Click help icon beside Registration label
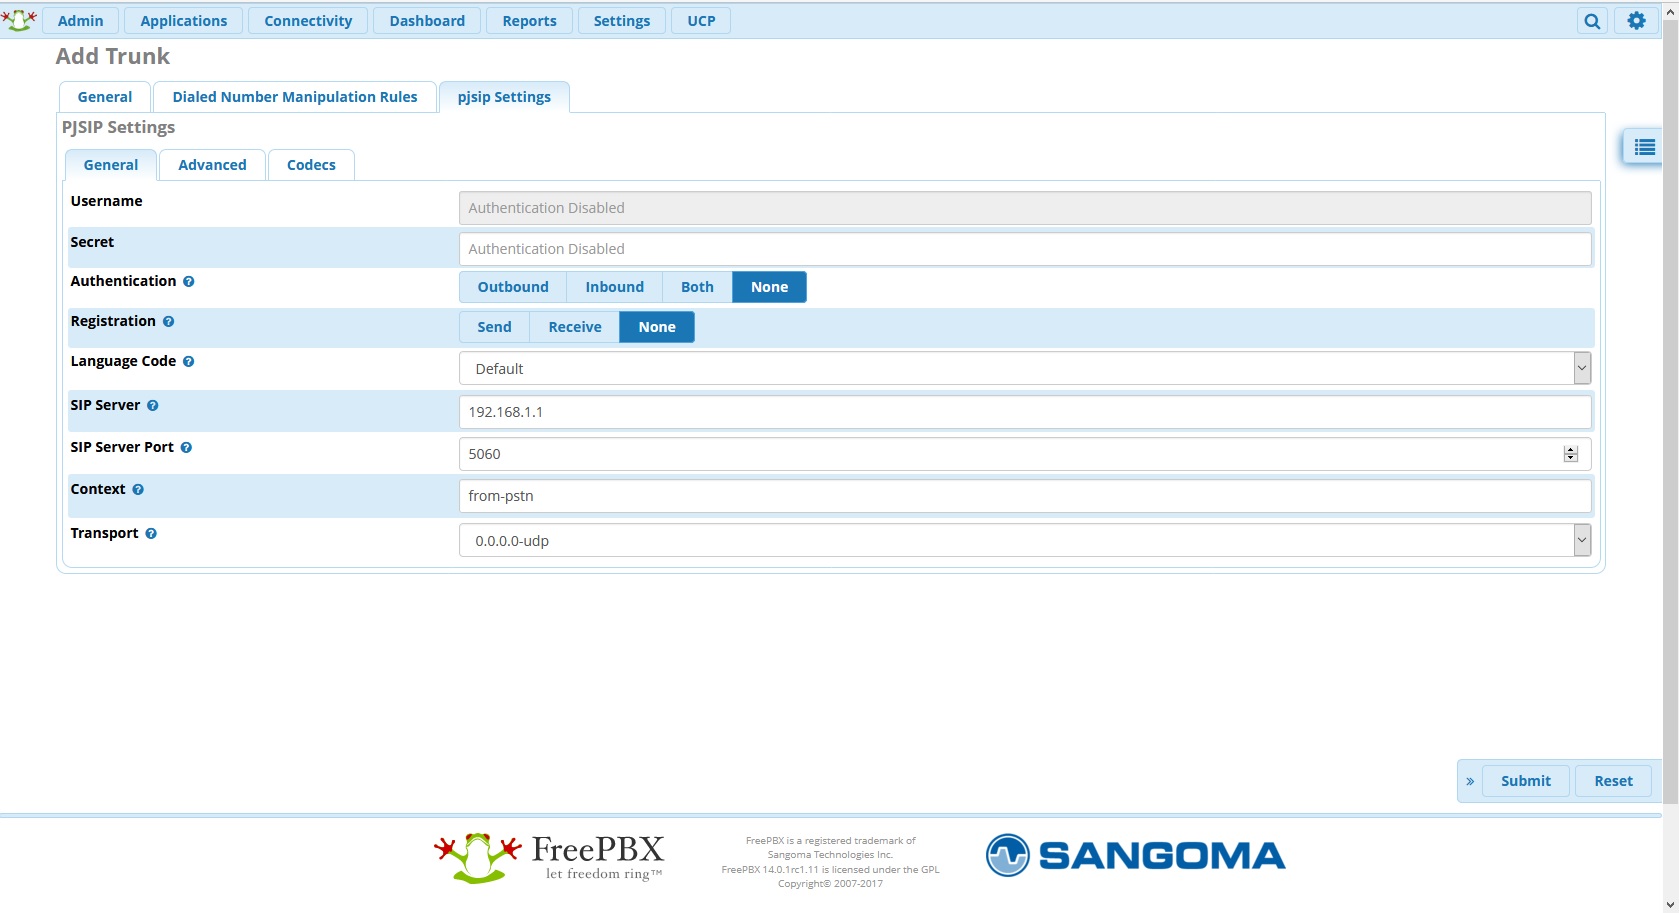1679x913 pixels. point(169,322)
